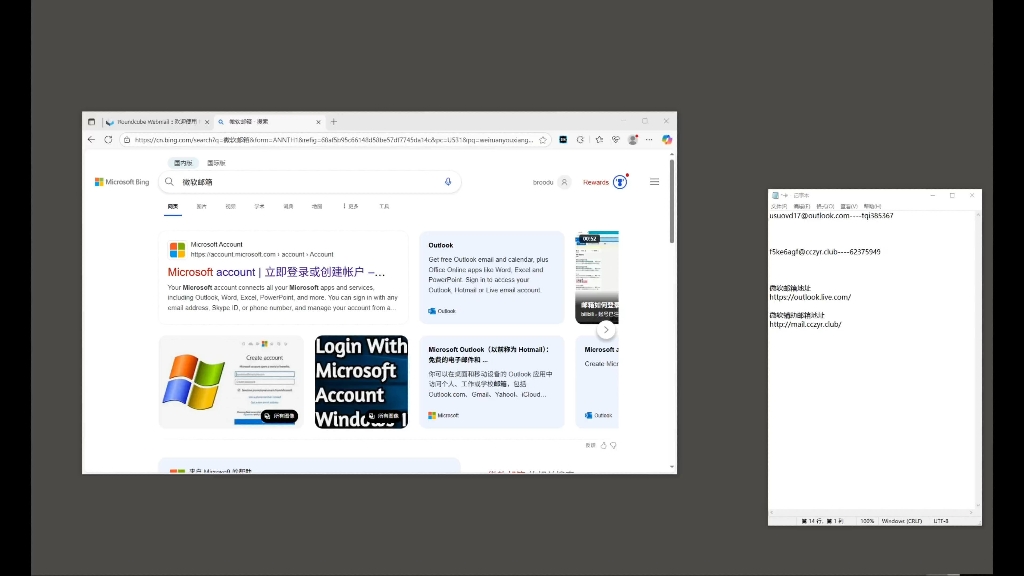
Task: Reload the Bing search page
Action: click(x=108, y=140)
